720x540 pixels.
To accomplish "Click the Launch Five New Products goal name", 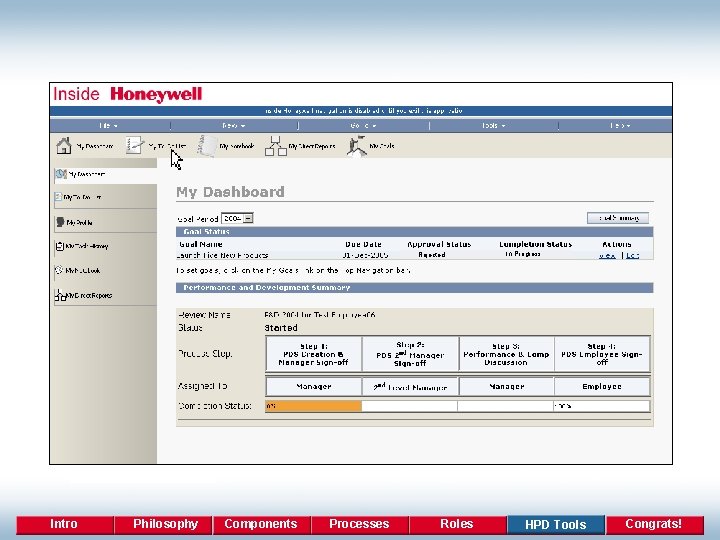I will click(x=223, y=255).
